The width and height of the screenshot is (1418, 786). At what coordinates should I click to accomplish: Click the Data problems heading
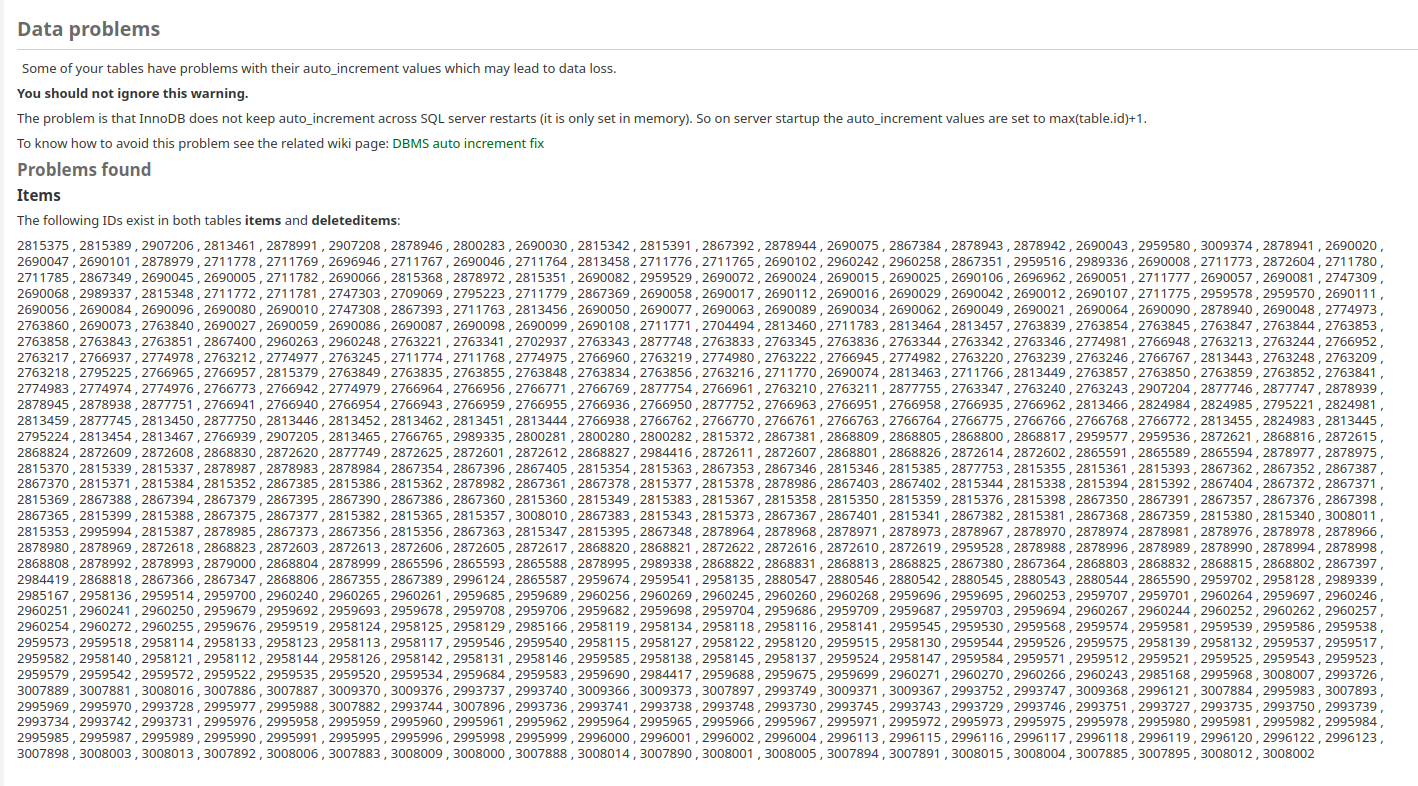pos(88,29)
